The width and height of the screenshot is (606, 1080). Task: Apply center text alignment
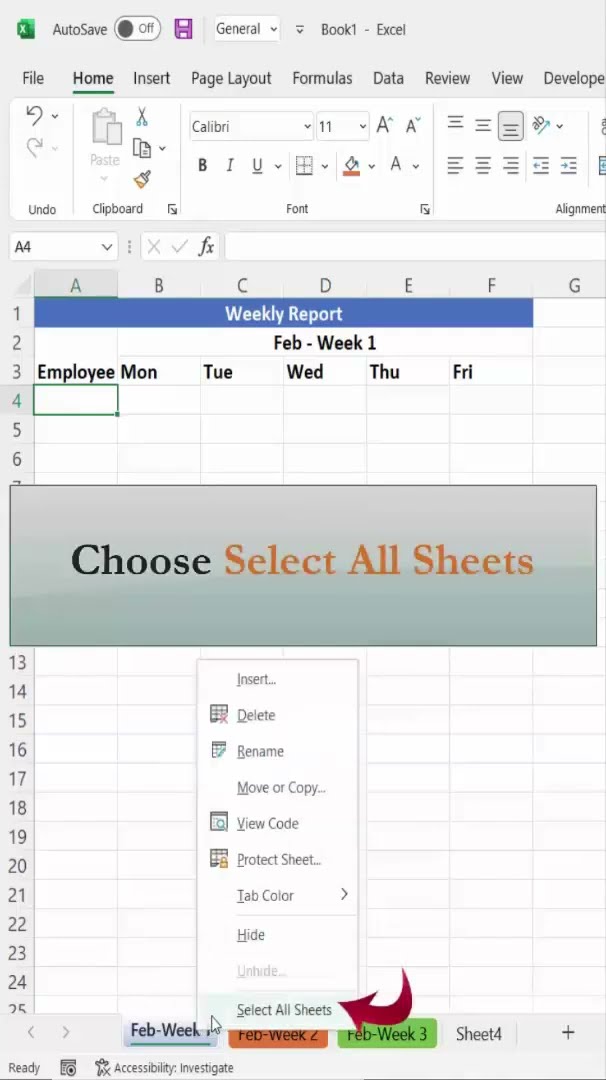point(483,165)
